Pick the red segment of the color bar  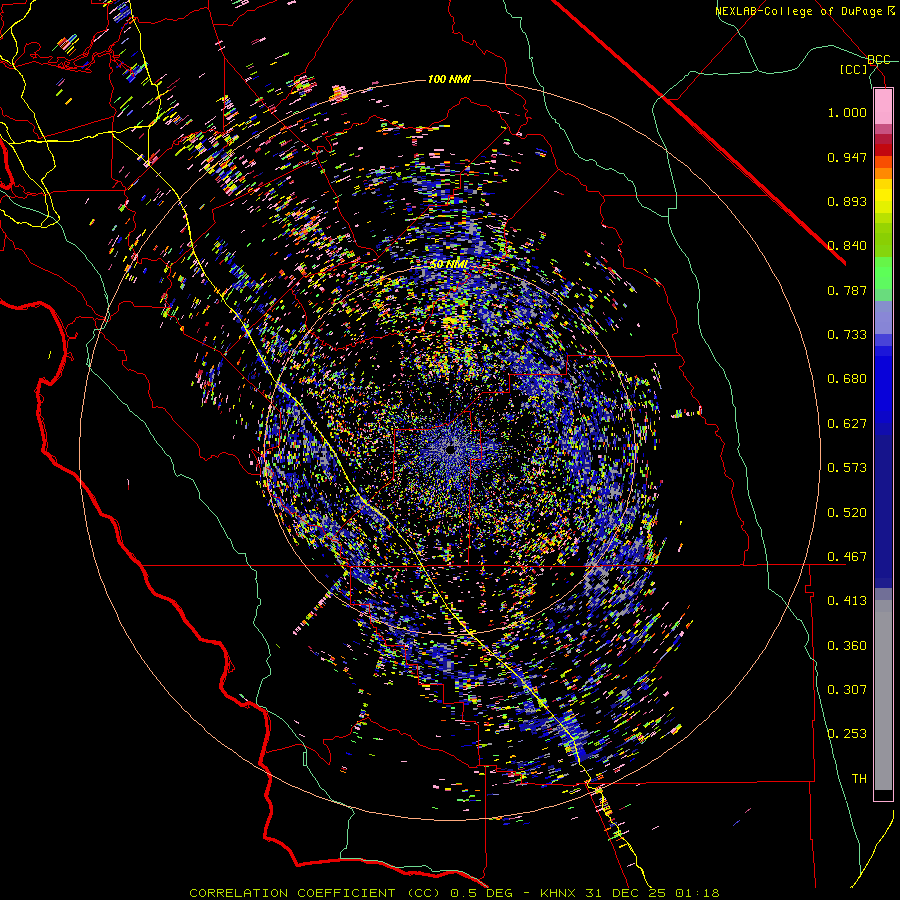point(883,150)
